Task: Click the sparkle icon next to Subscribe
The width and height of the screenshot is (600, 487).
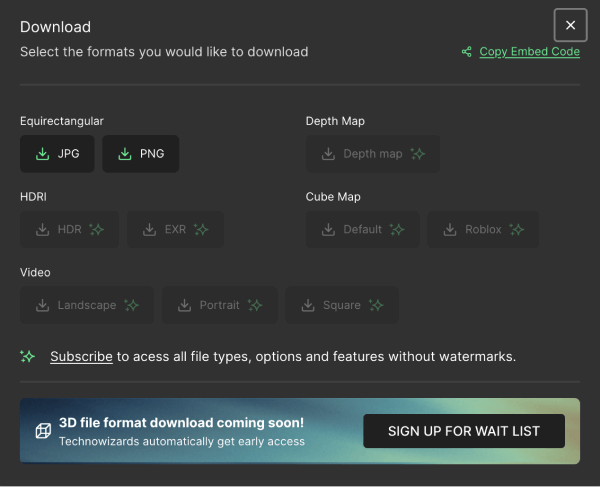Action: [x=29, y=356]
